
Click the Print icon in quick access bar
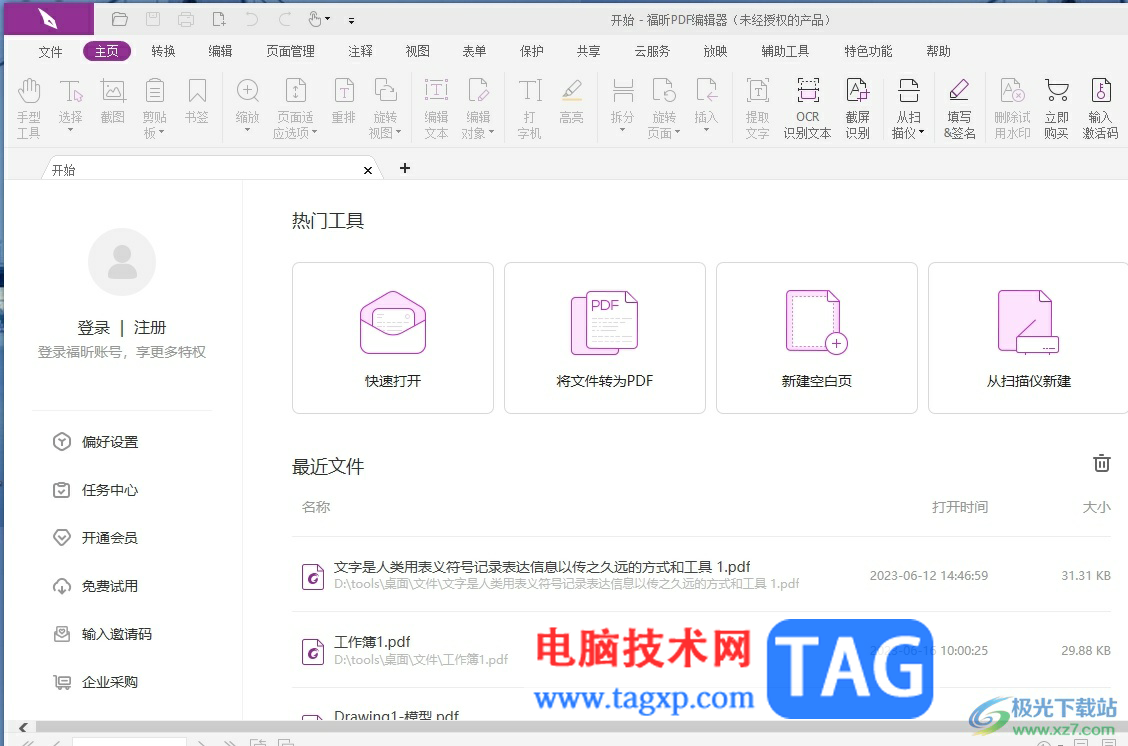point(186,19)
